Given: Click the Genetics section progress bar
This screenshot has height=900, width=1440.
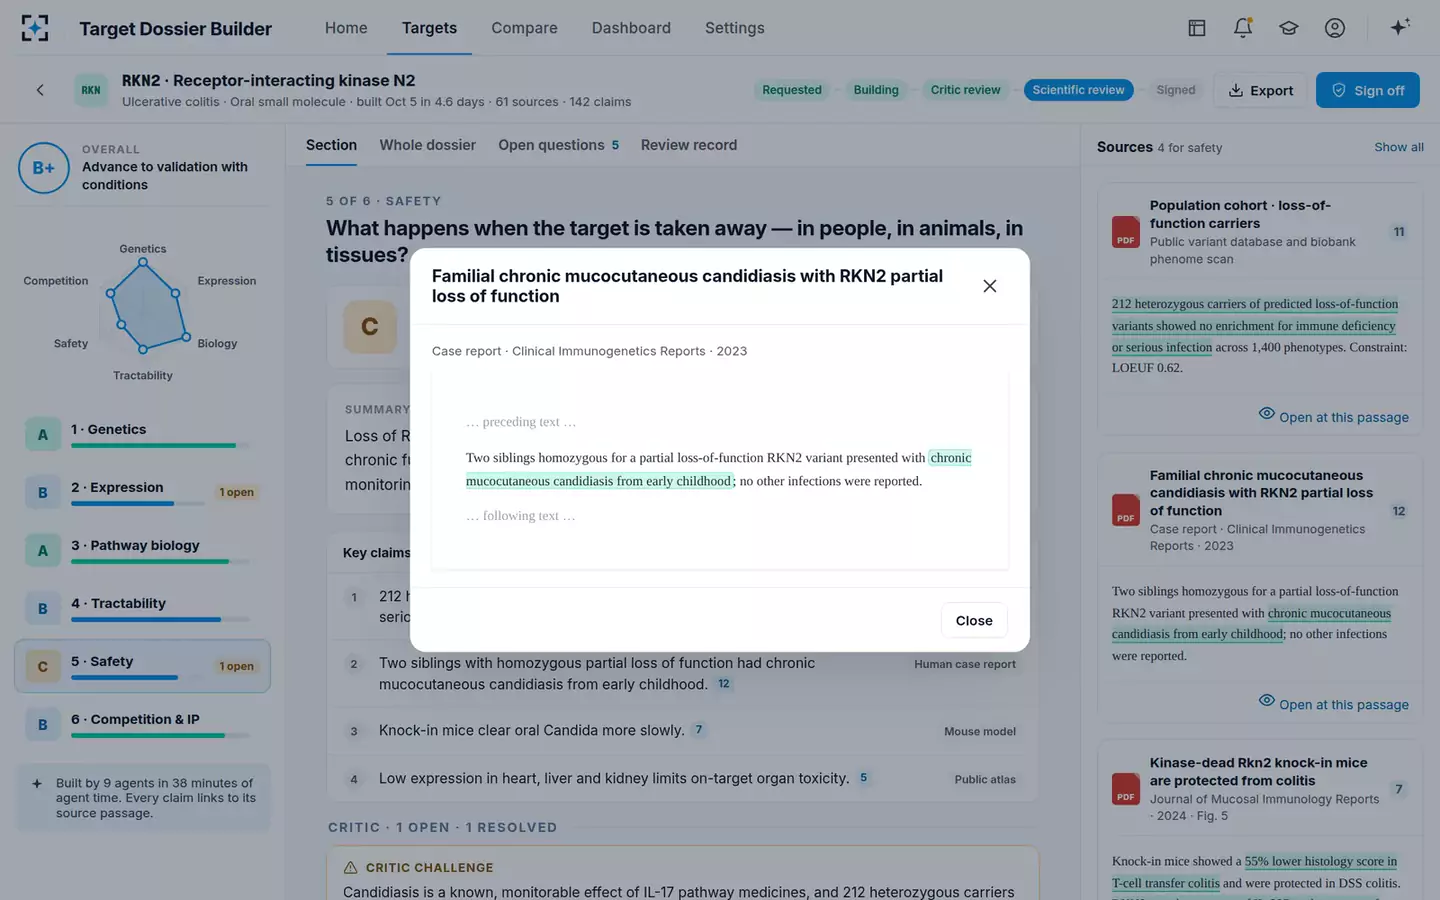Looking at the screenshot, I should click(161, 445).
